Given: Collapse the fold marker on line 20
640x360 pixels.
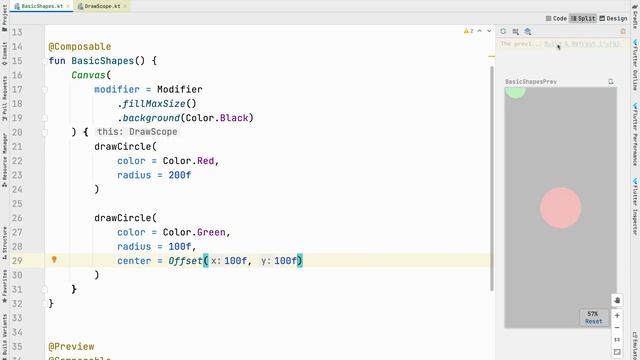Looking at the screenshot, I should point(44,132).
